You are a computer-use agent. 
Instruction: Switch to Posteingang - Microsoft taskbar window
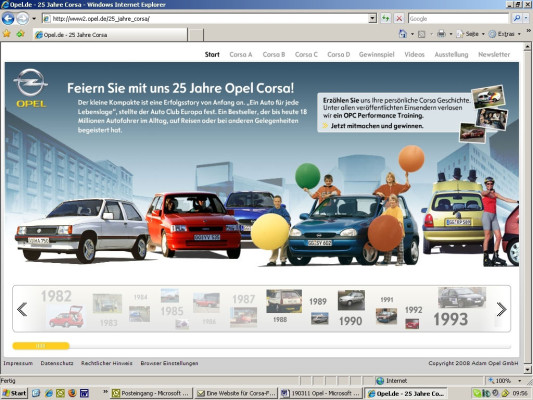tap(152, 393)
